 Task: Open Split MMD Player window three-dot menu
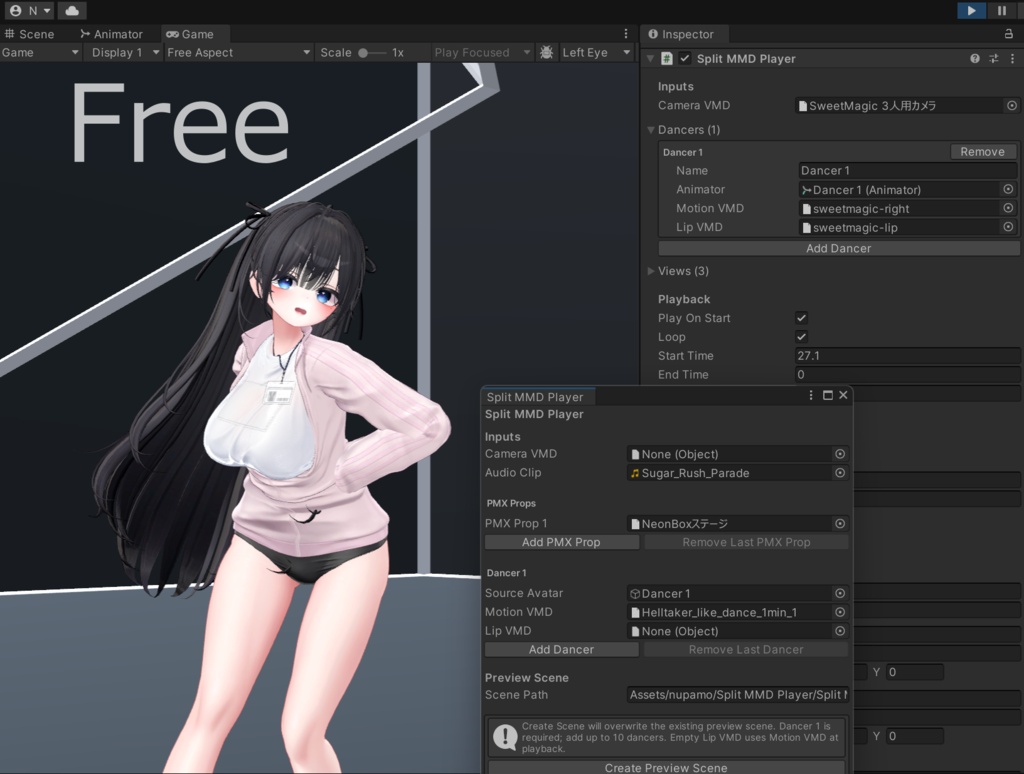[811, 395]
